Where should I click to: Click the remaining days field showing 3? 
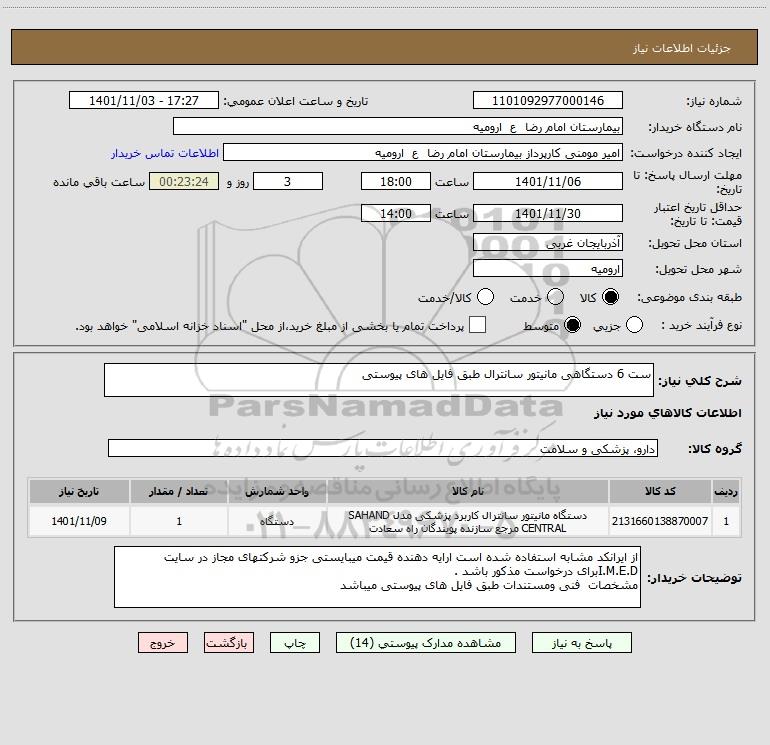click(288, 182)
